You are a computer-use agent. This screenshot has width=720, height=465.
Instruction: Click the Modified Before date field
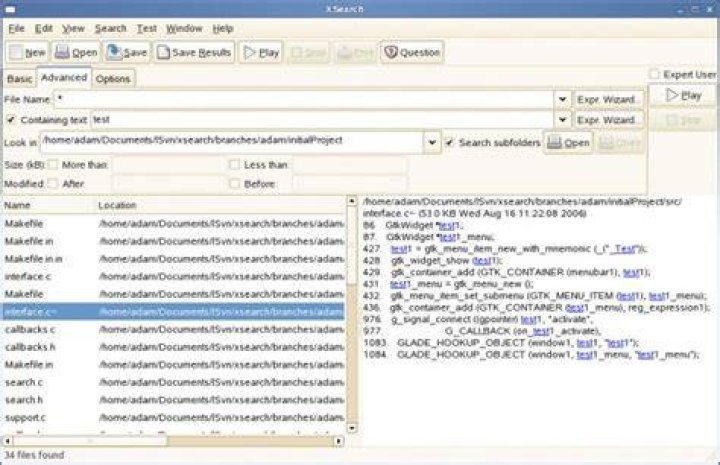[349, 184]
